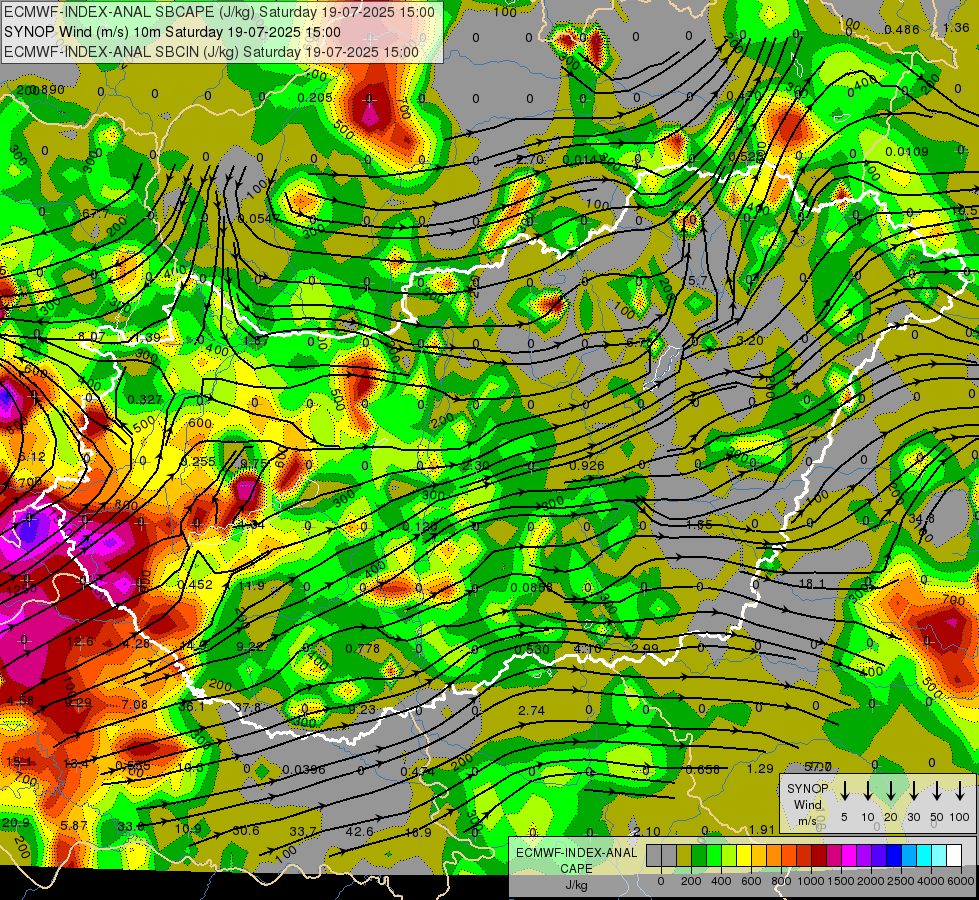Click the 30.6 value on the map
Image resolution: width=979 pixels, height=900 pixels.
(245, 831)
